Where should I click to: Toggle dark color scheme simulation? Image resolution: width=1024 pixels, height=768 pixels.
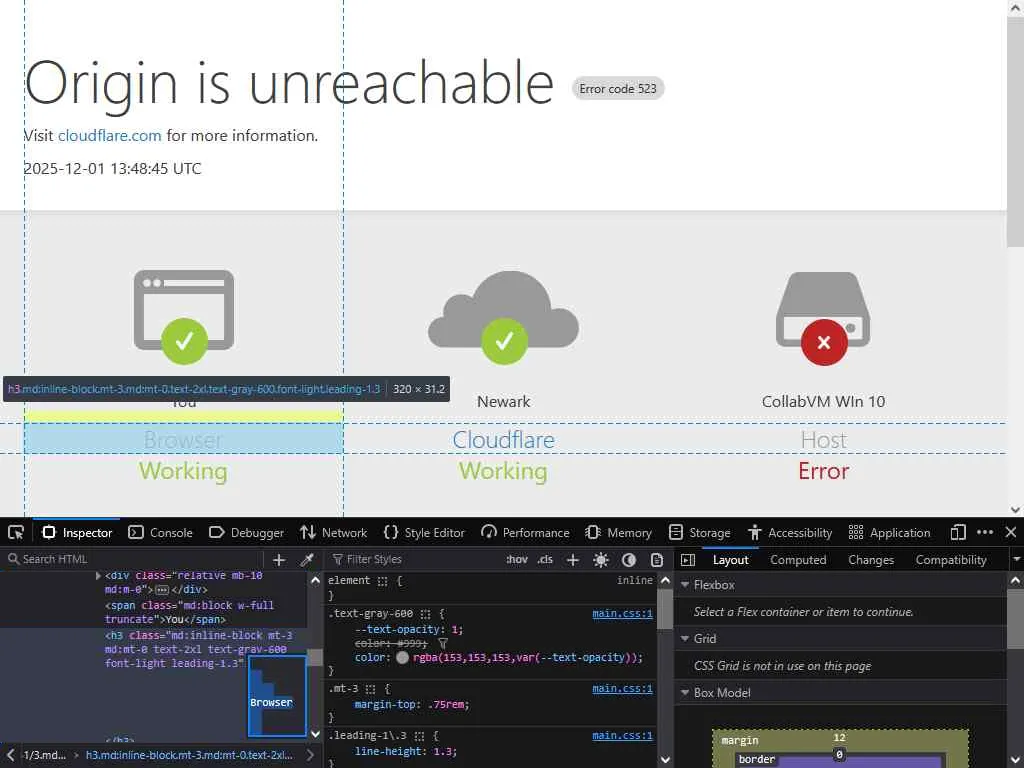[629, 560]
